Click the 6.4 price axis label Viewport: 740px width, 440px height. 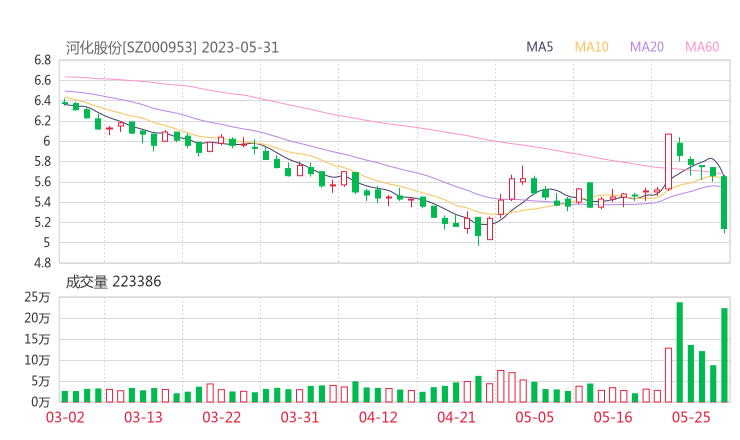click(42, 101)
